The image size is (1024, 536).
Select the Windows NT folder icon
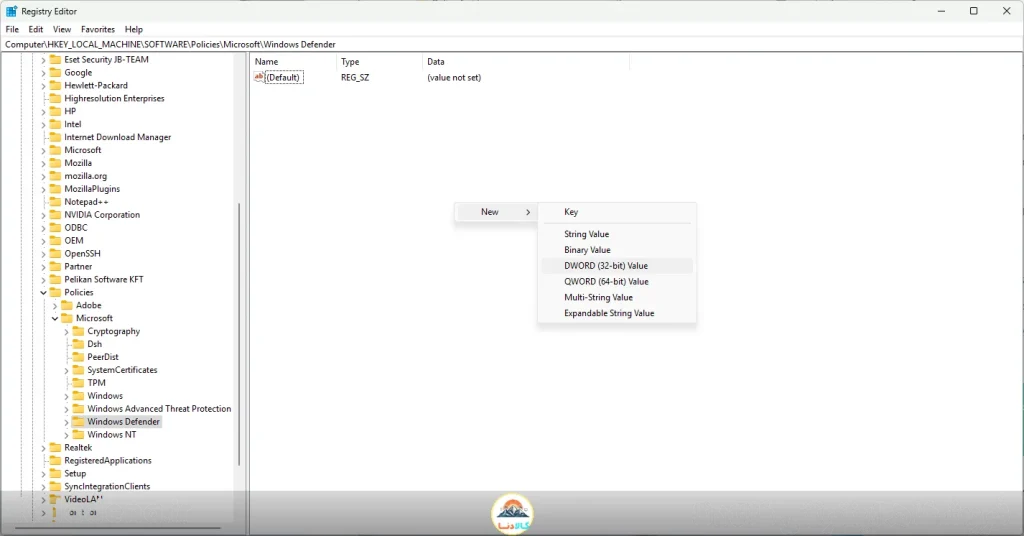[x=78, y=435]
